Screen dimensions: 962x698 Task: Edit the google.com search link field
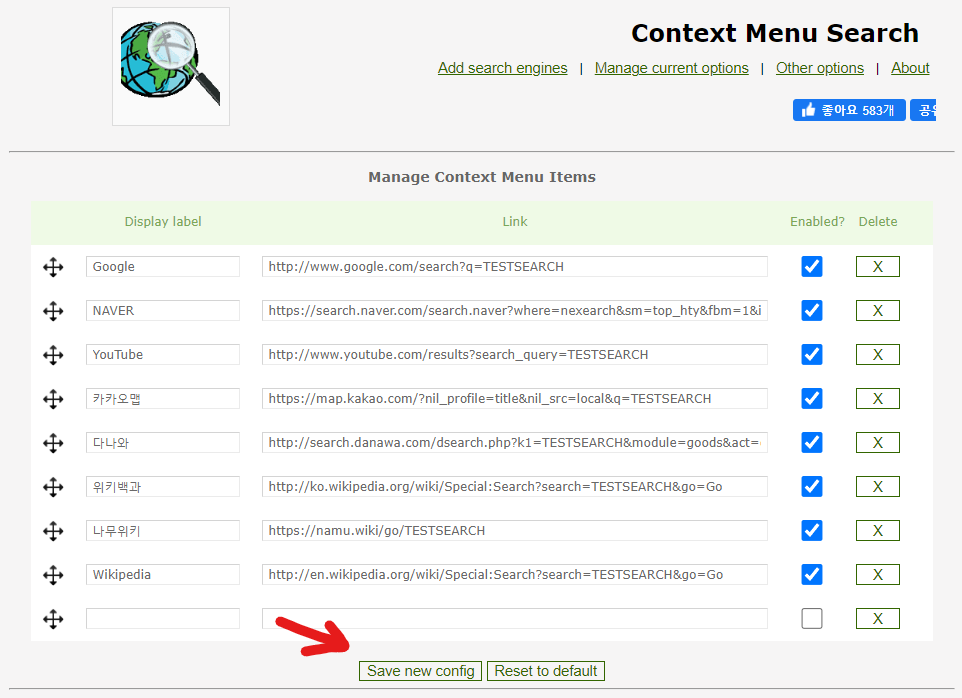pos(515,267)
